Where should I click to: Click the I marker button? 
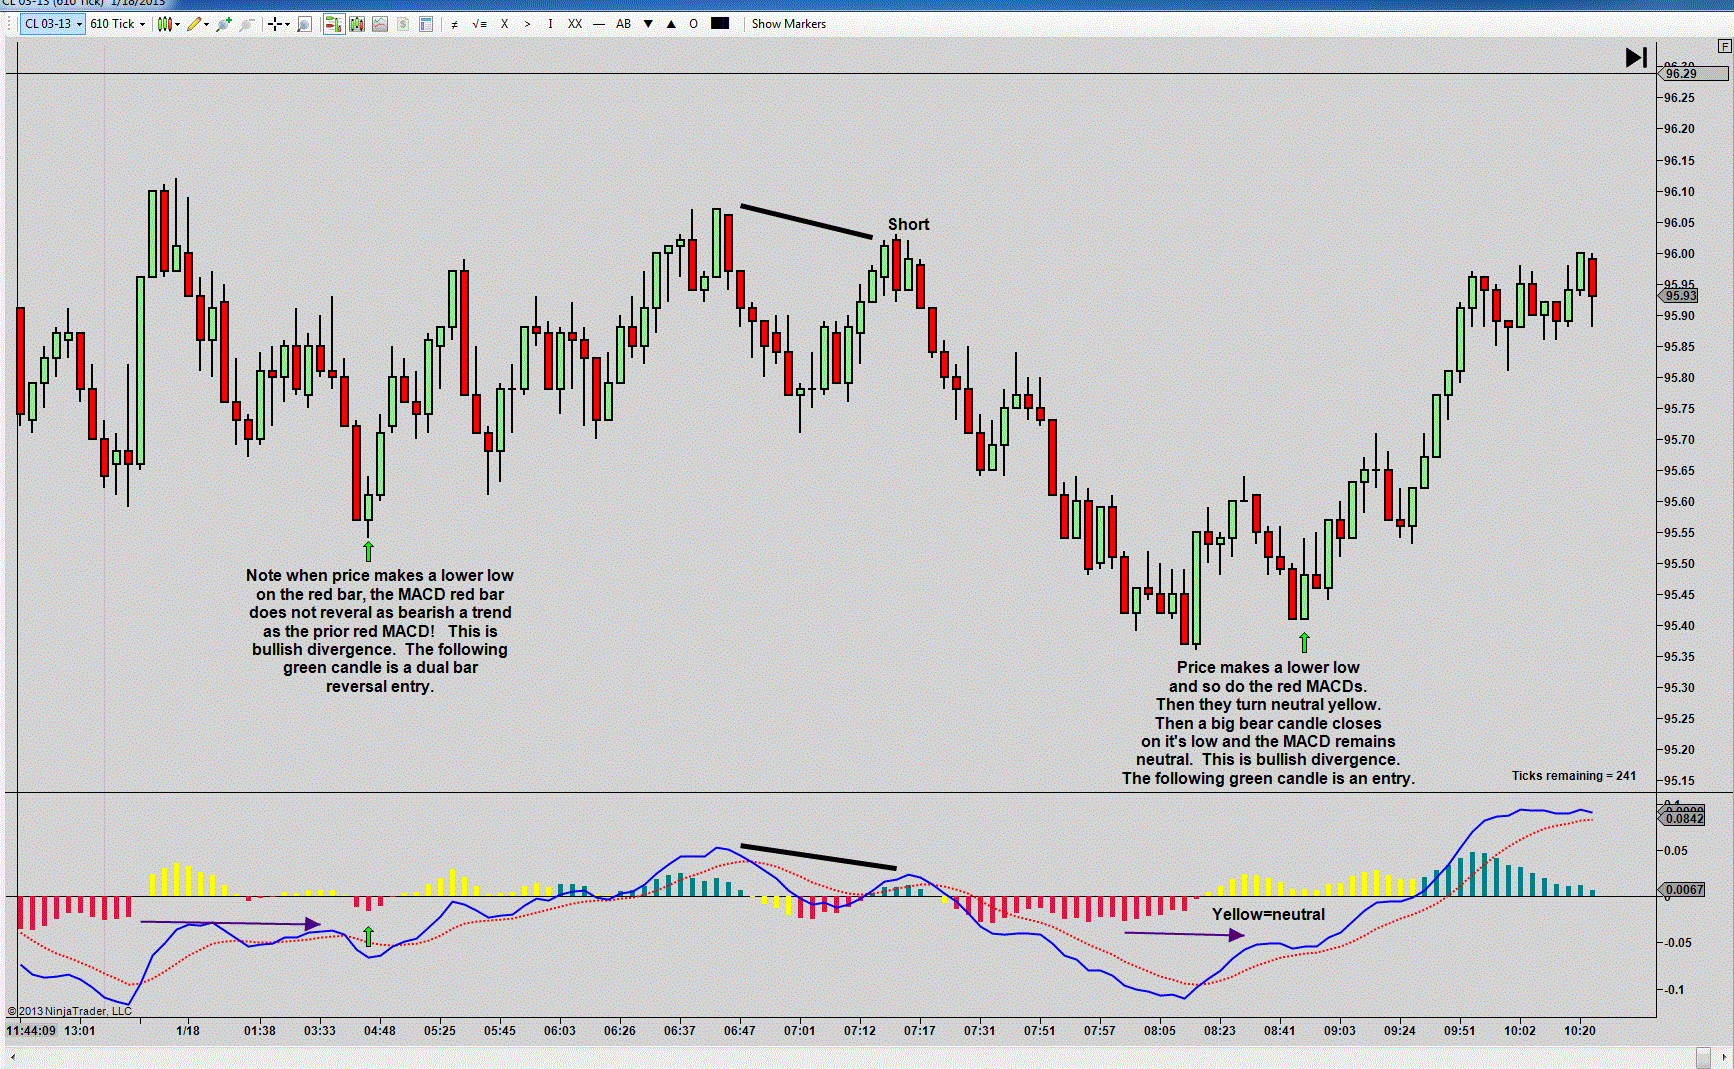click(x=550, y=24)
